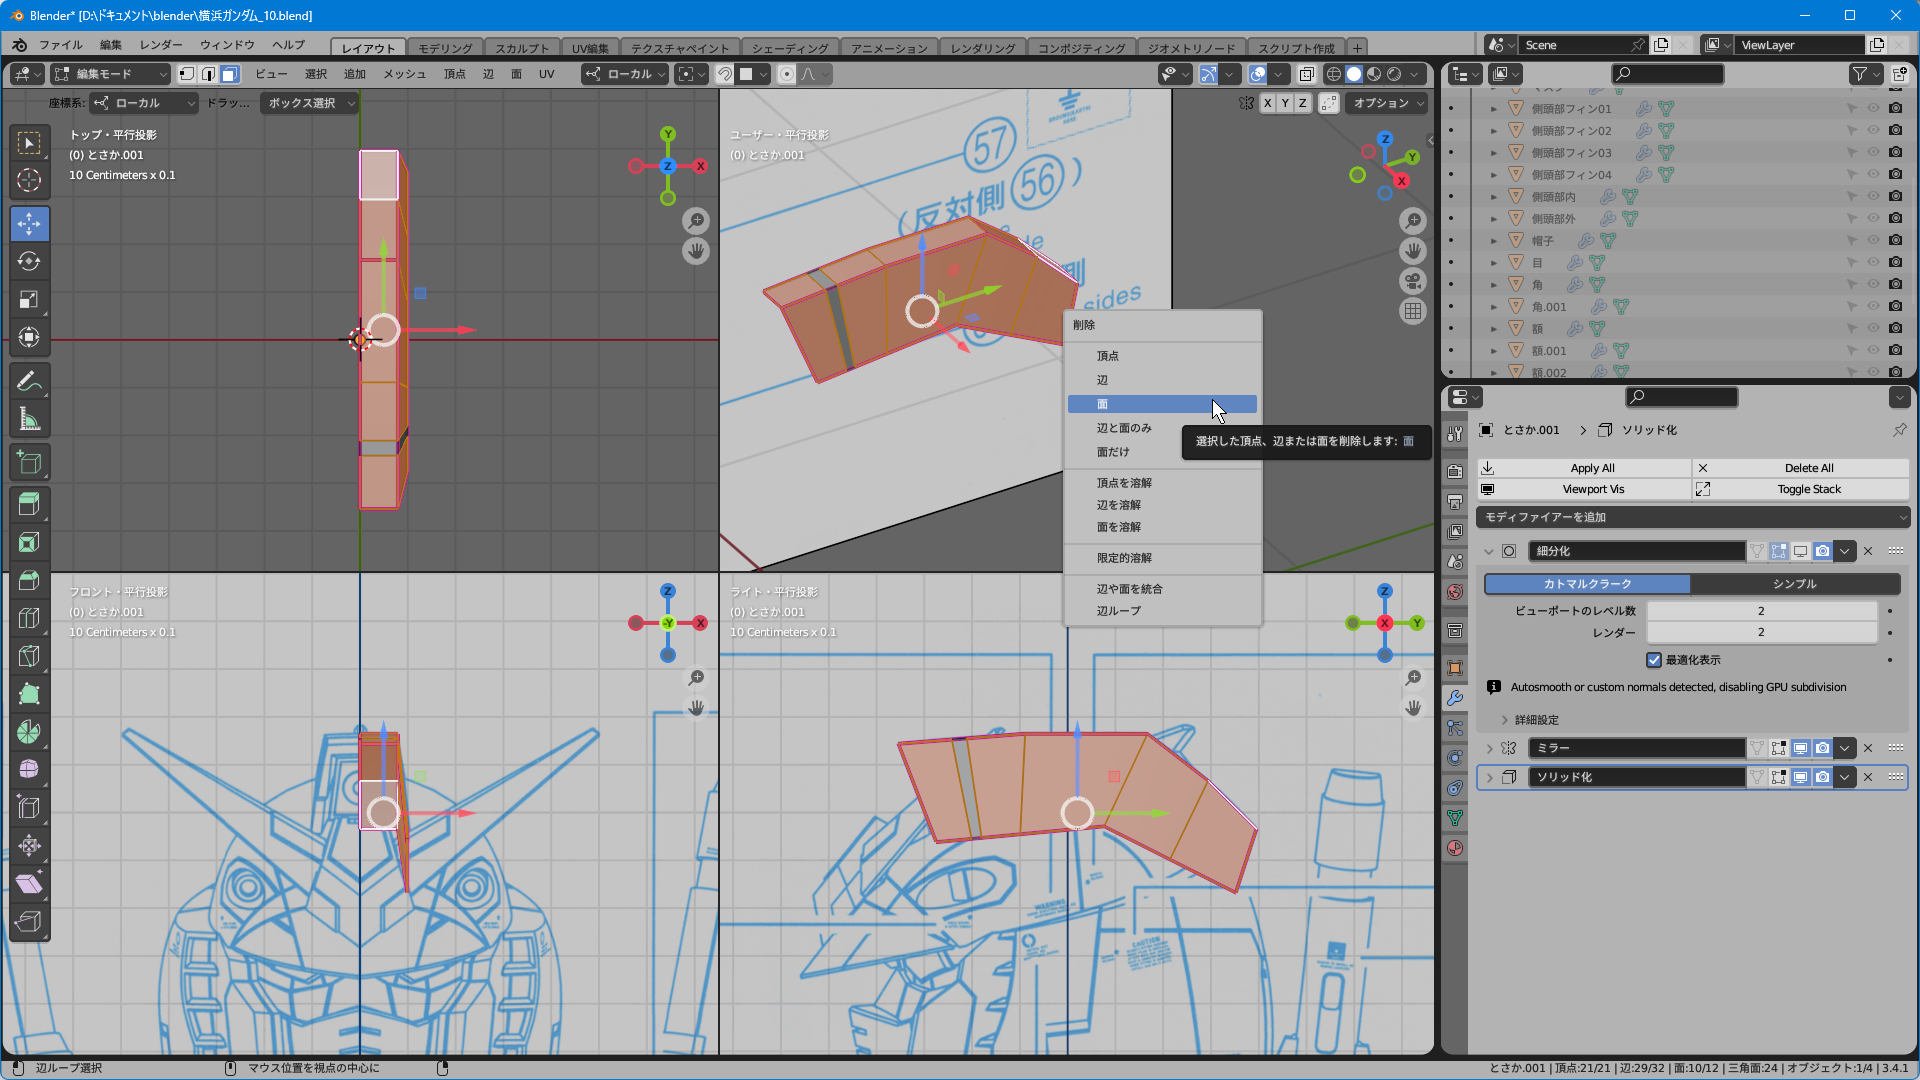Activate the Annotate pencil tool
The image size is (1920, 1080).
[29, 381]
